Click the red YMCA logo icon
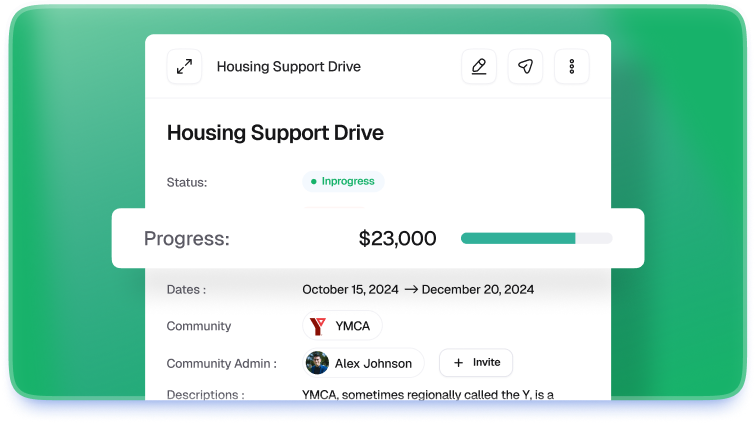Viewport: 756px width, 424px height. (318, 326)
